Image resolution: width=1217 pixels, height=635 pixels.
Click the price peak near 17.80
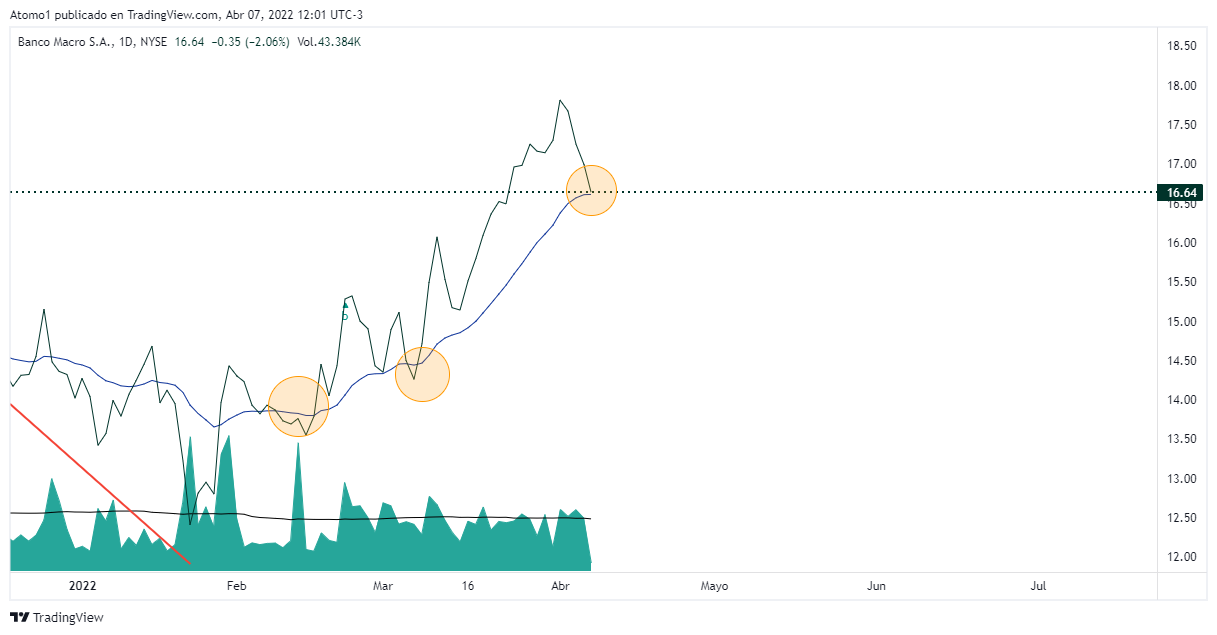560,101
